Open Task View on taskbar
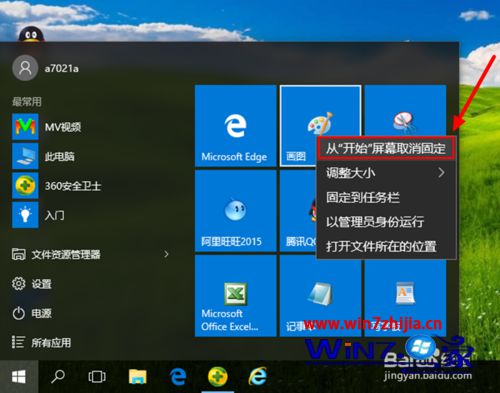This screenshot has width=500, height=393. tap(97, 377)
